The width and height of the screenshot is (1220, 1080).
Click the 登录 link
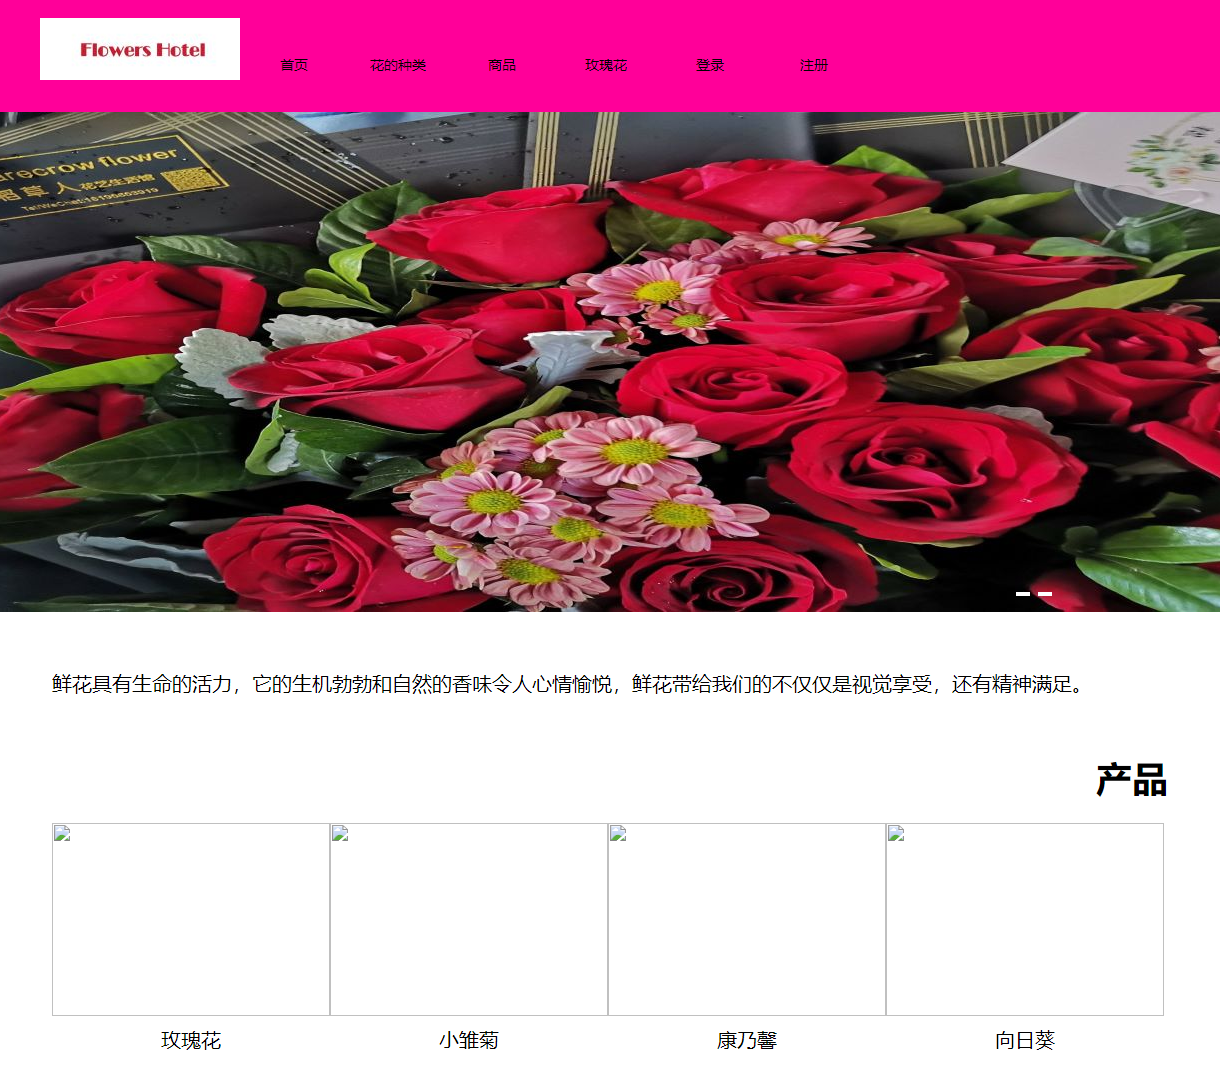tap(710, 64)
